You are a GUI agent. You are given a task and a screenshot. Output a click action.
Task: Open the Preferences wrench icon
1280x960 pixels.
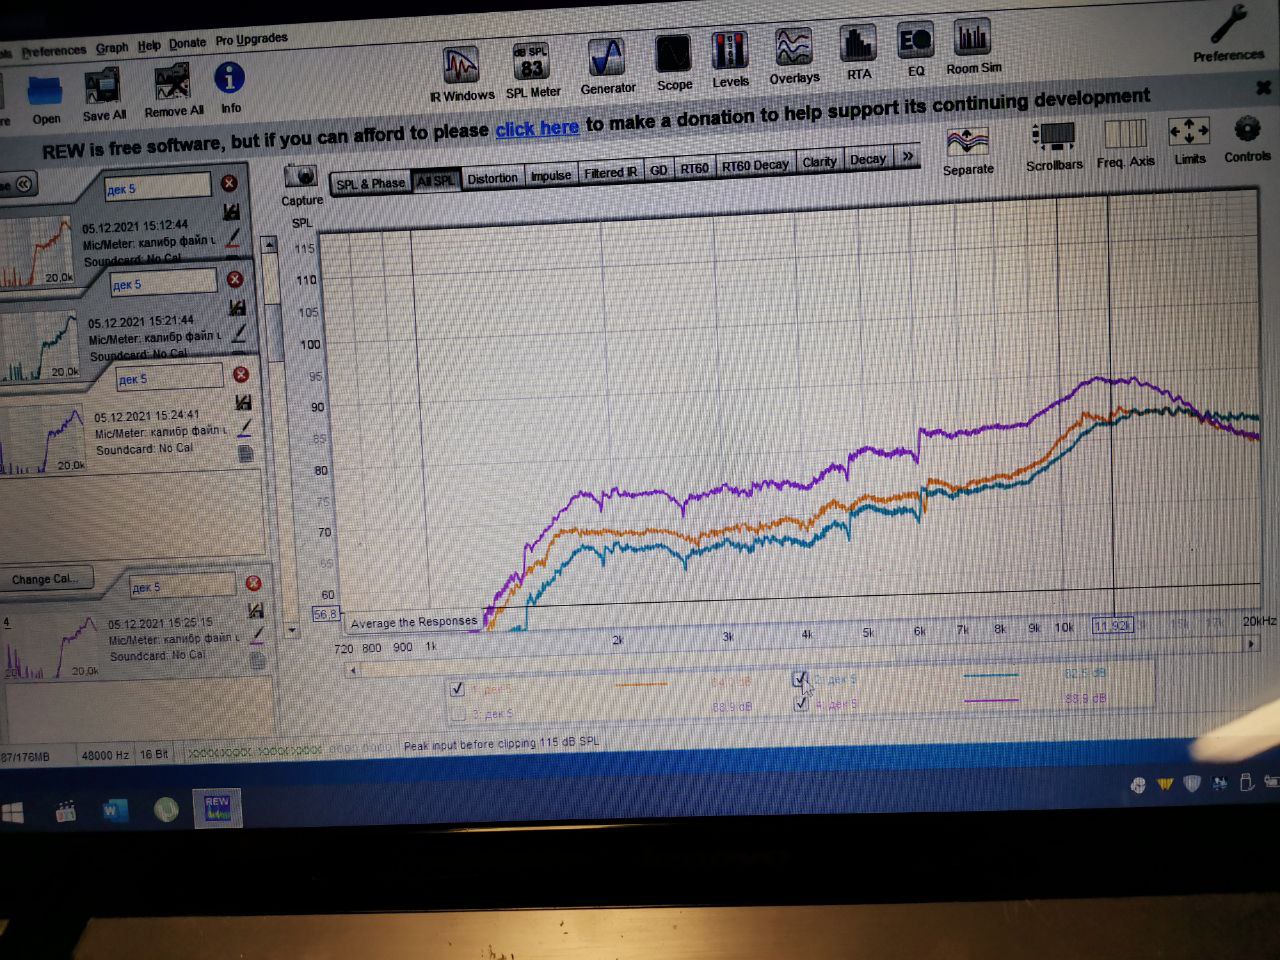[x=1228, y=32]
